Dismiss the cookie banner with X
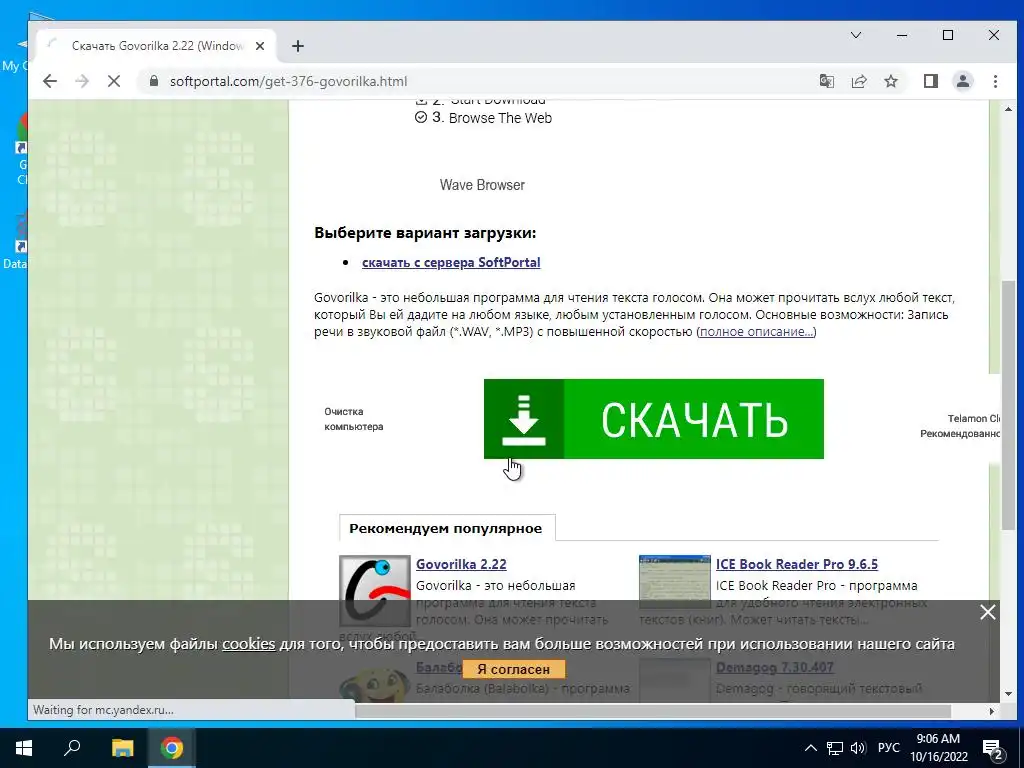Image resolution: width=1024 pixels, height=768 pixels. (x=987, y=612)
